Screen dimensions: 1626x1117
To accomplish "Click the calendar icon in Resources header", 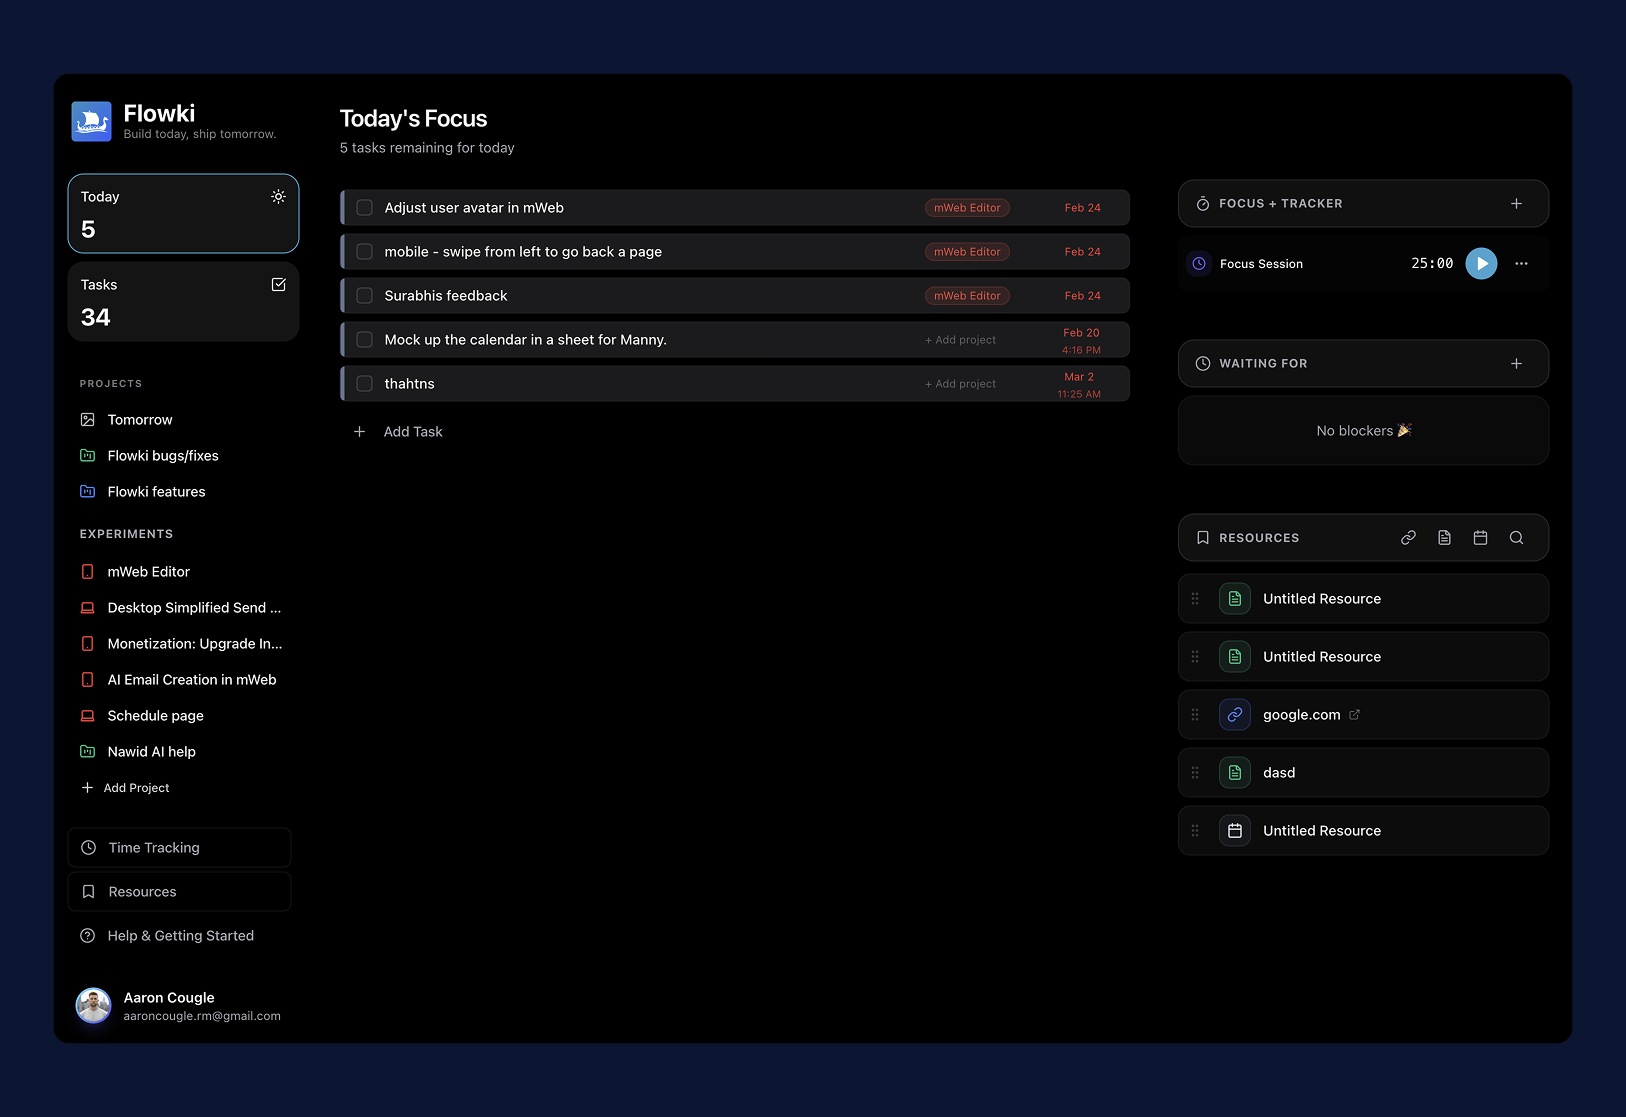I will 1480,538.
